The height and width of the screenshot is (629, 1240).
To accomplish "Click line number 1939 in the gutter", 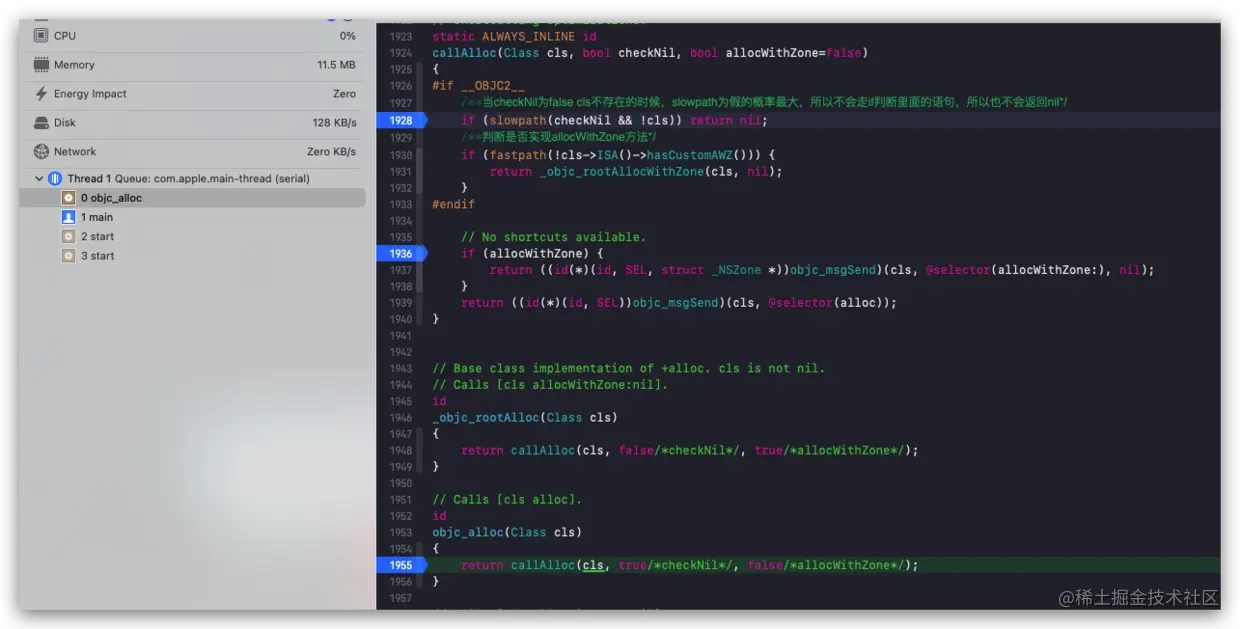I will pos(400,302).
